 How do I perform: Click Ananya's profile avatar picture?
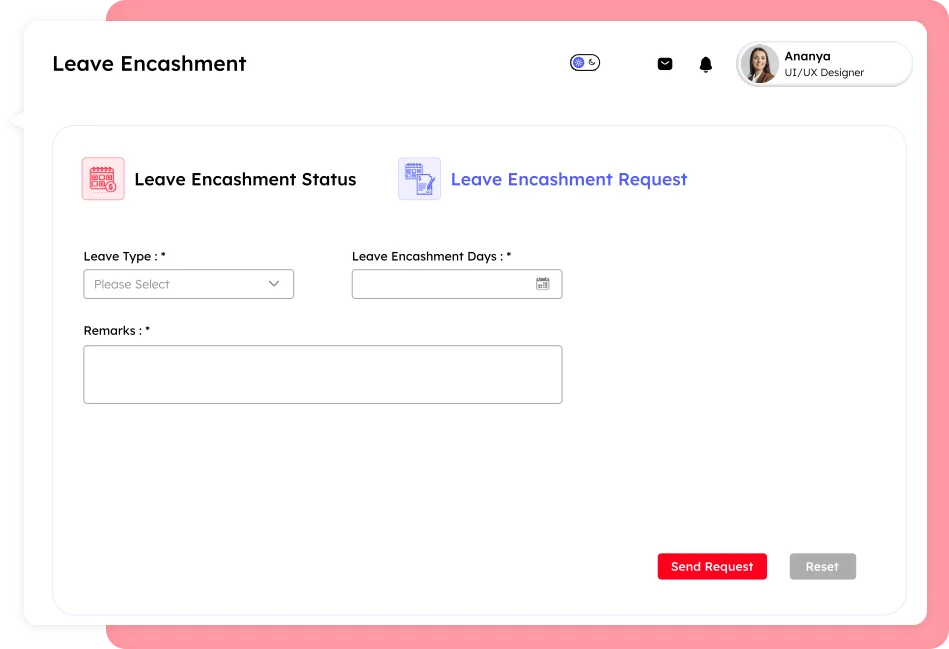pos(759,63)
